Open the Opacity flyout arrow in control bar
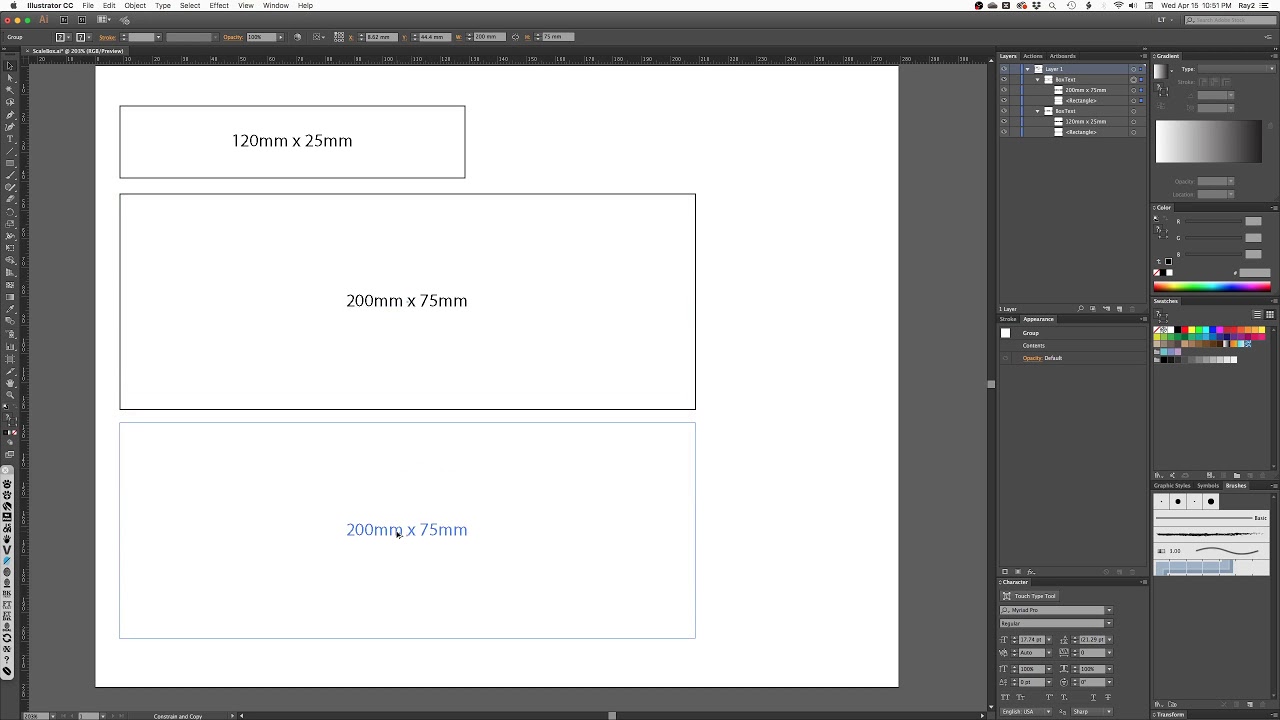This screenshot has height=720, width=1280. (x=280, y=37)
